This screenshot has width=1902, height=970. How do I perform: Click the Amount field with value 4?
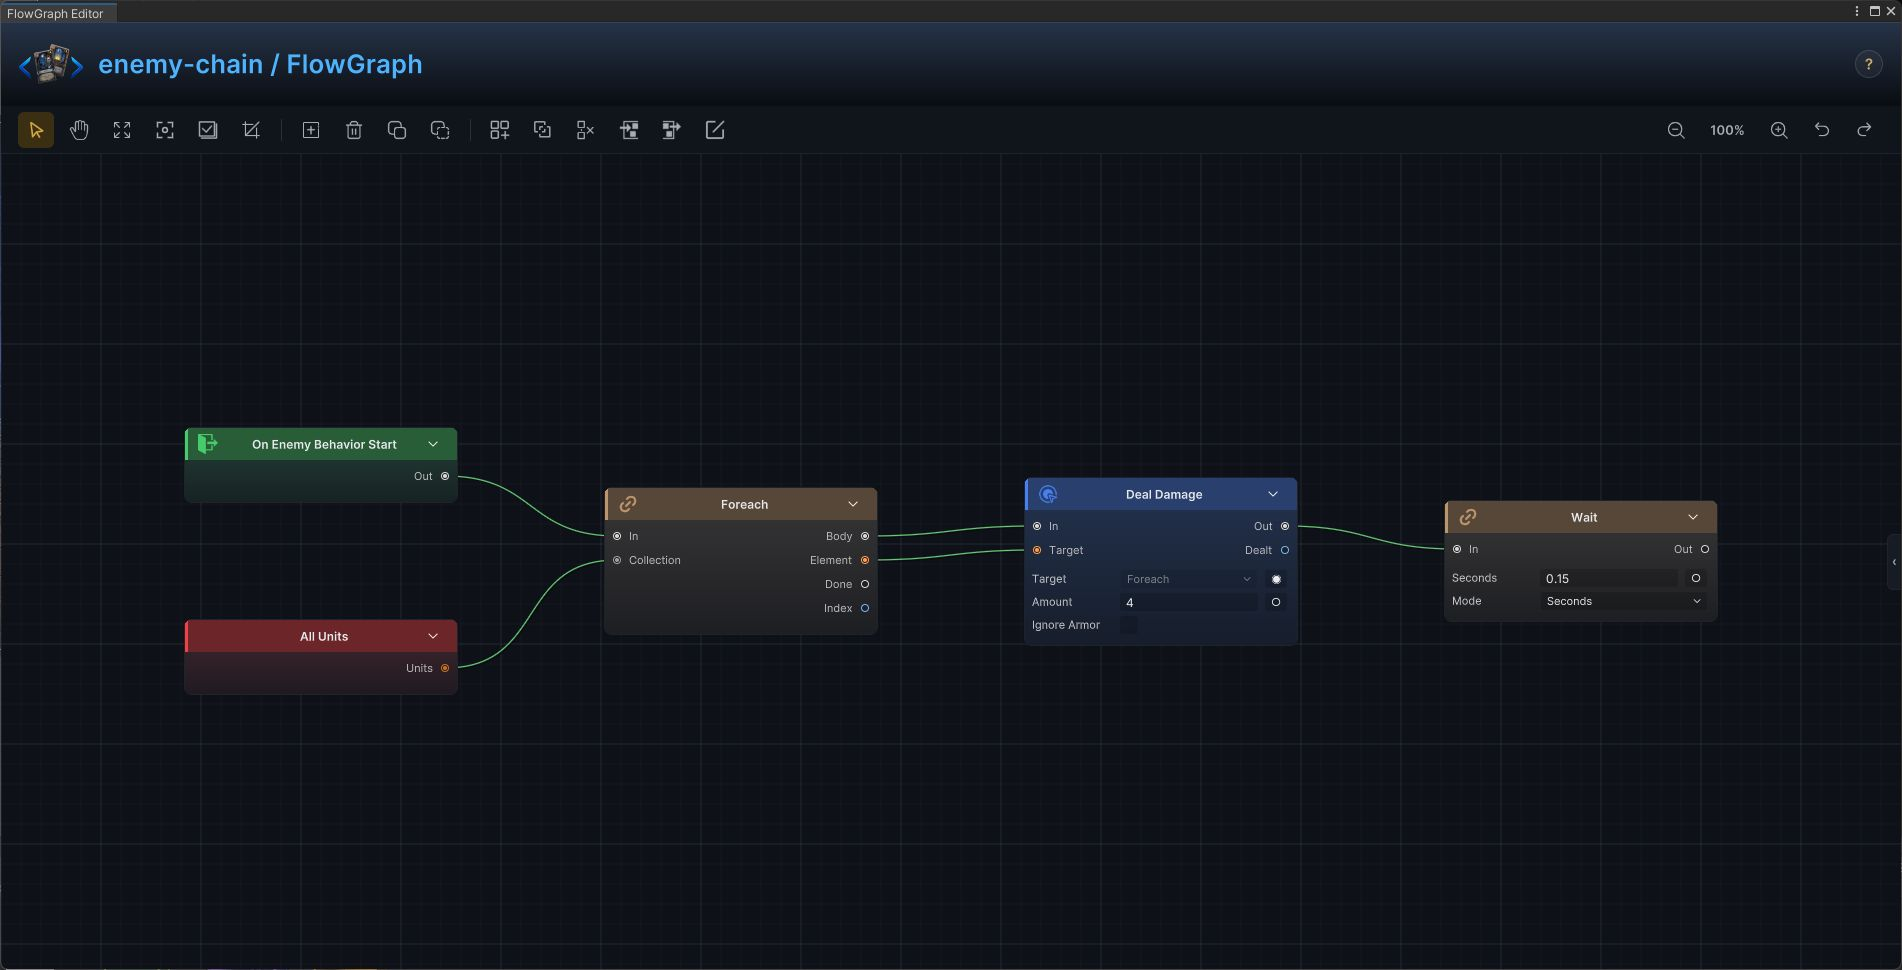click(1190, 602)
